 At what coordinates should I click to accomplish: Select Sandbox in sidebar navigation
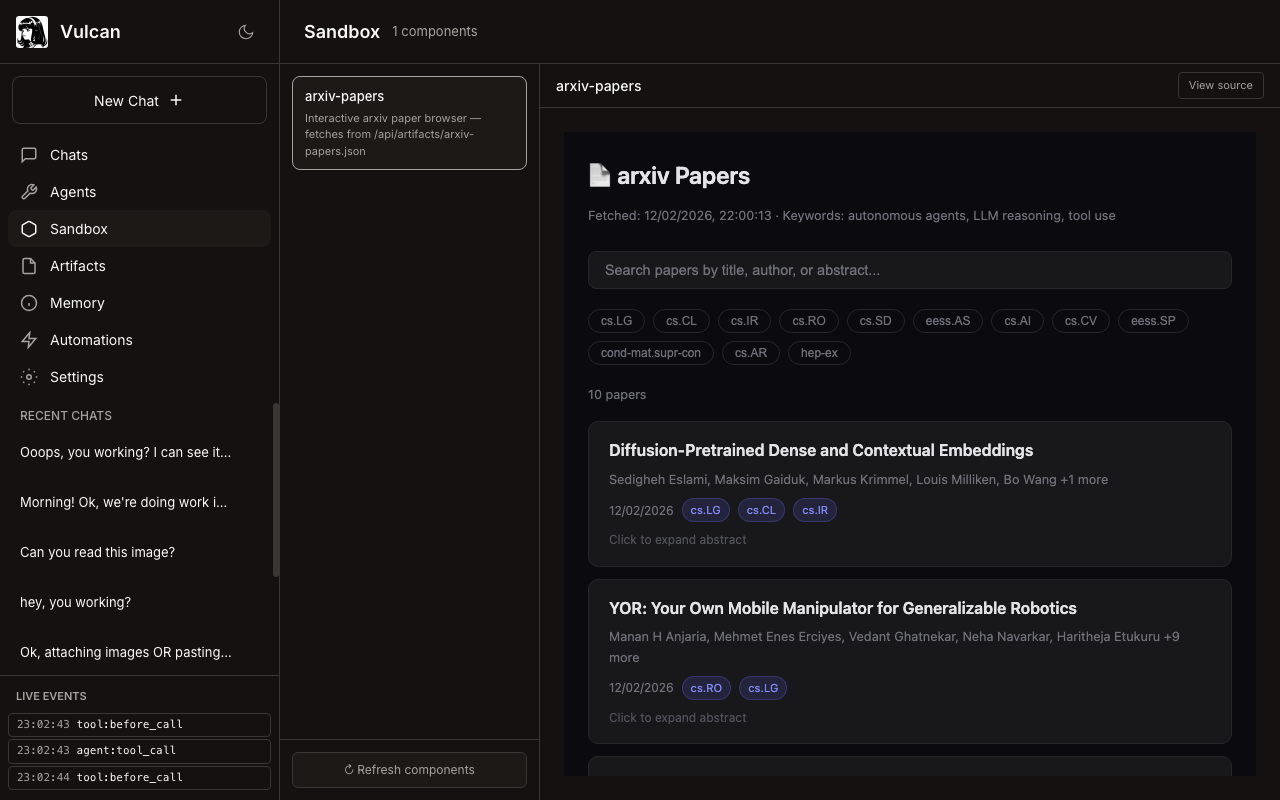point(79,229)
